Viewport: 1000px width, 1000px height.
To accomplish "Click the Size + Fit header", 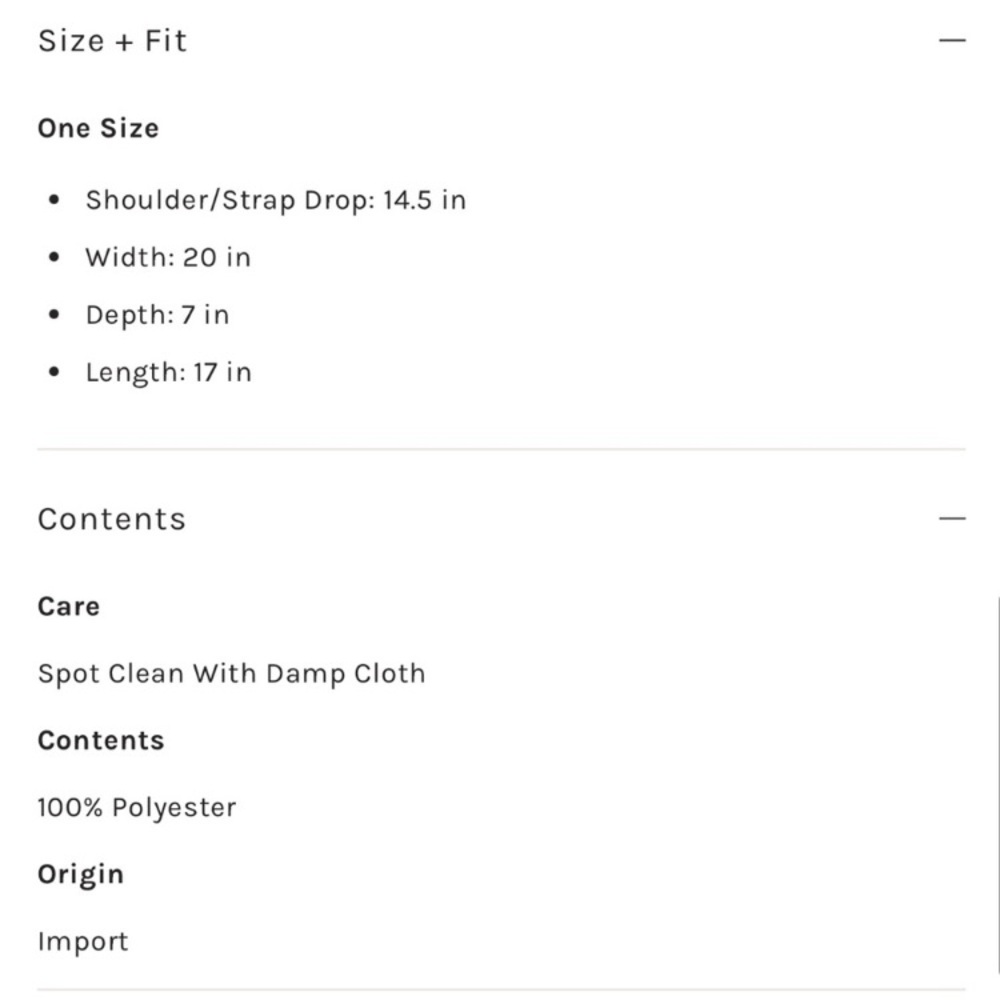I will (x=112, y=41).
